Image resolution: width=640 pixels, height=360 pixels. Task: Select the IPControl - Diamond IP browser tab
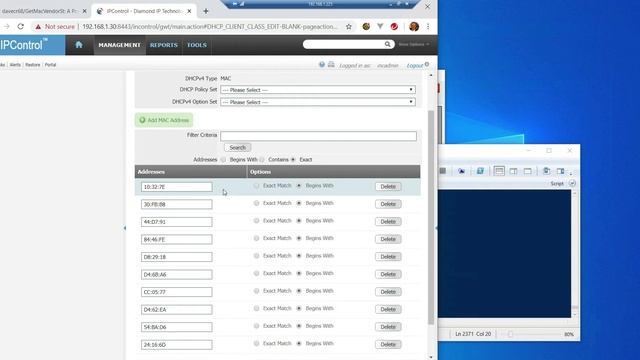pyautogui.click(x=144, y=11)
